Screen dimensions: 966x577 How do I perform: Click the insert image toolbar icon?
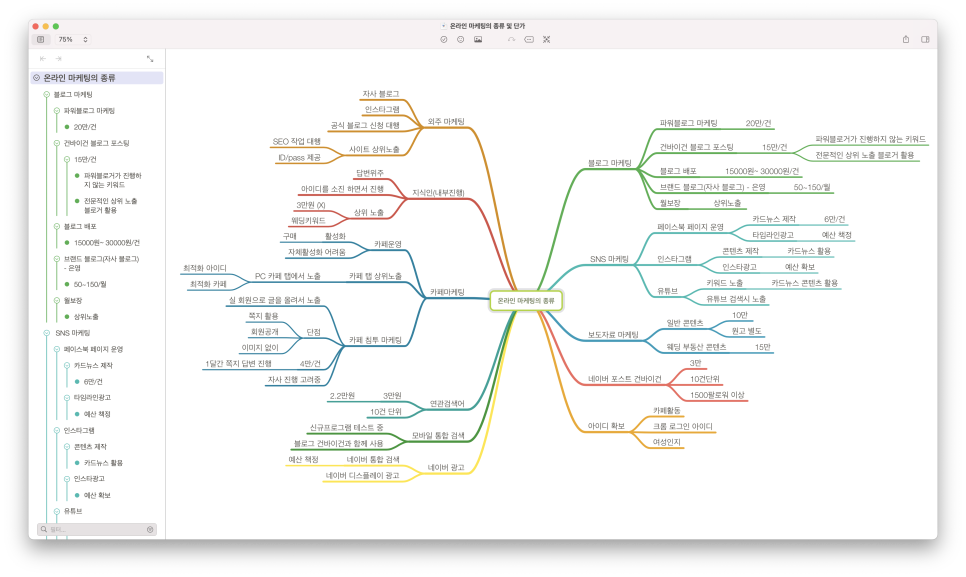click(x=478, y=39)
